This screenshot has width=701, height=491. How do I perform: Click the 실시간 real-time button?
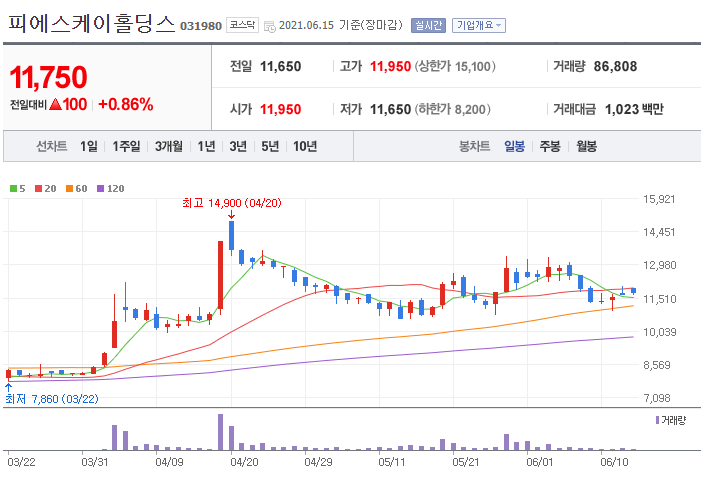coord(428,25)
